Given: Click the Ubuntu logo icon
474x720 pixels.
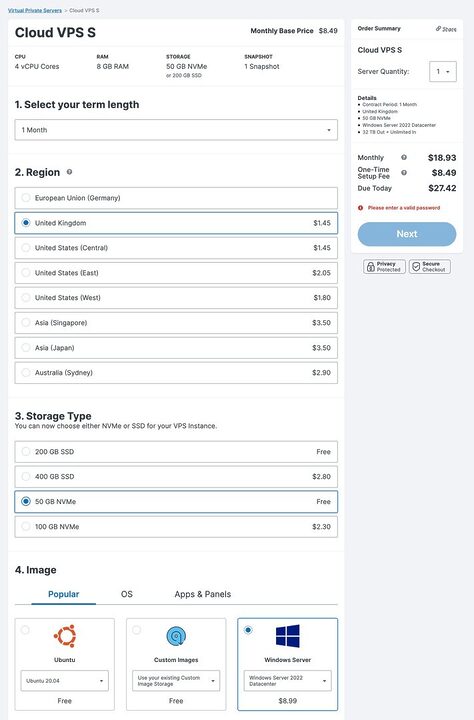Looking at the screenshot, I should pyautogui.click(x=65, y=636).
